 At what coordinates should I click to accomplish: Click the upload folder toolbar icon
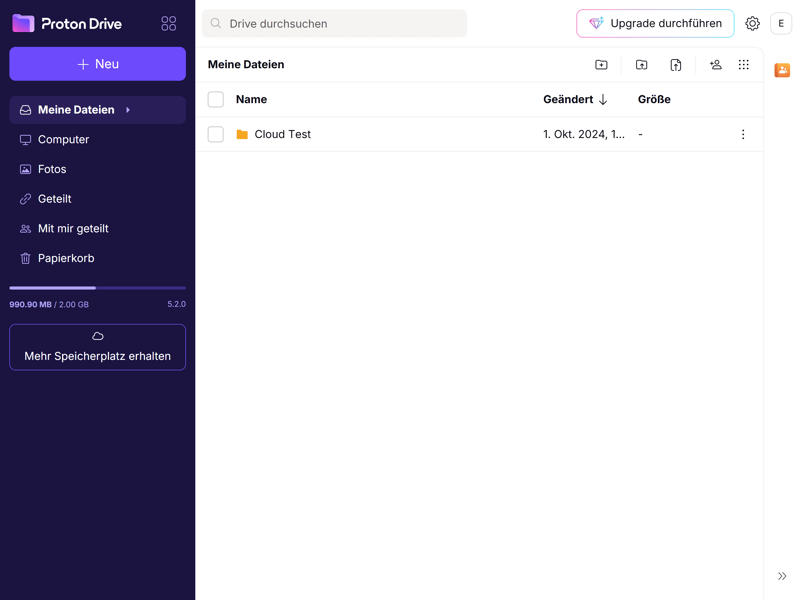click(642, 65)
